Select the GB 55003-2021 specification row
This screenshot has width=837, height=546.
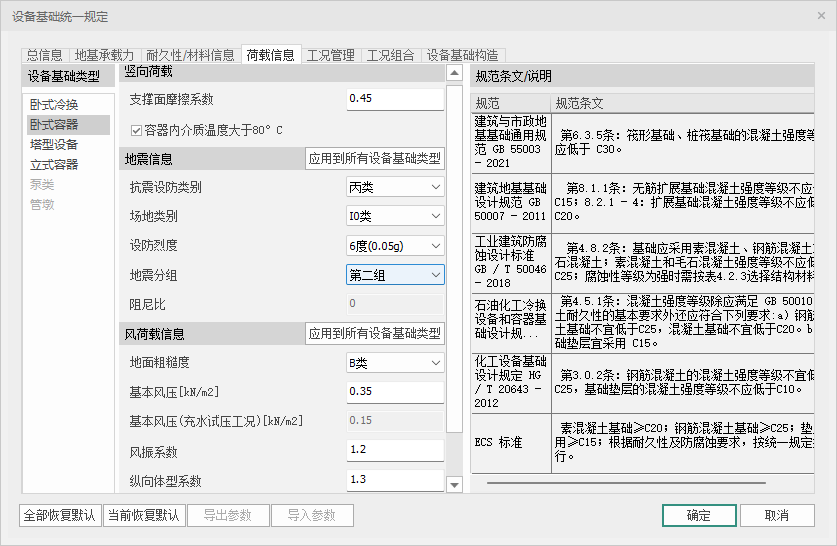(x=643, y=143)
